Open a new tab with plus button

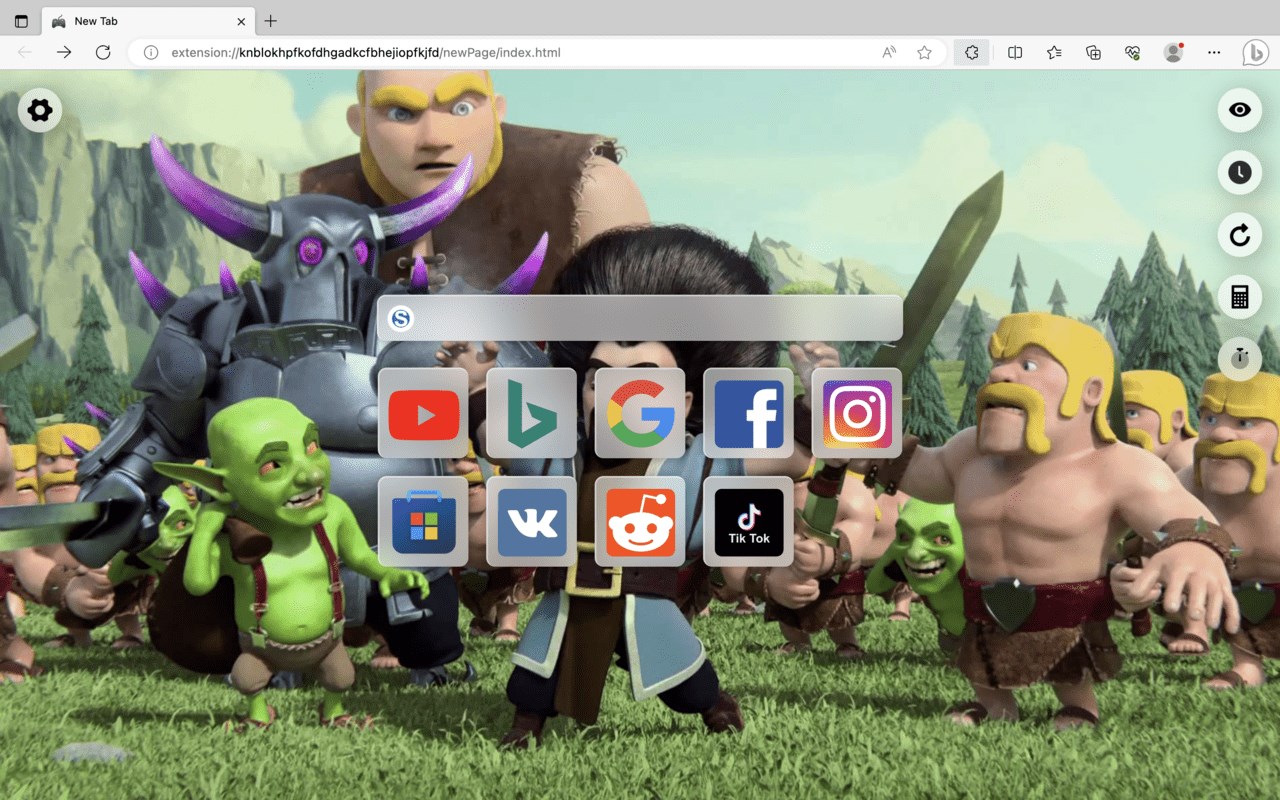point(271,21)
